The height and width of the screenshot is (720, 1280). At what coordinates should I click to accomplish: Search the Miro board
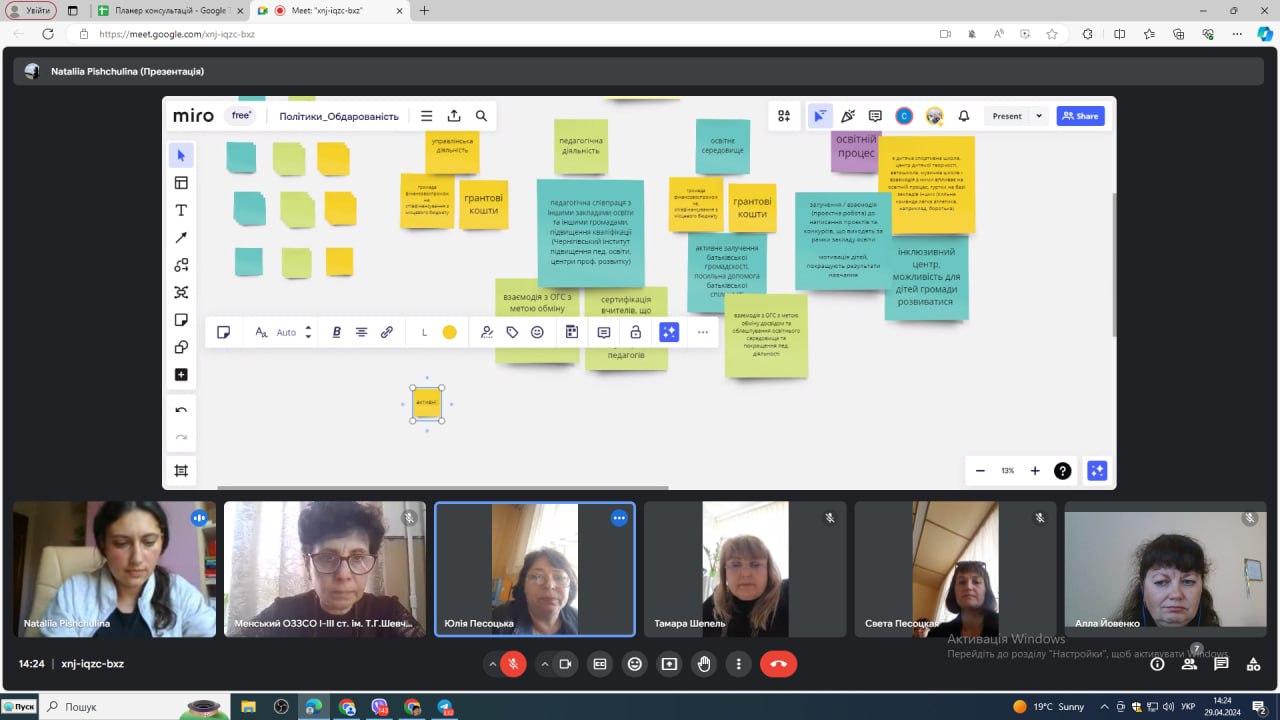tap(481, 116)
